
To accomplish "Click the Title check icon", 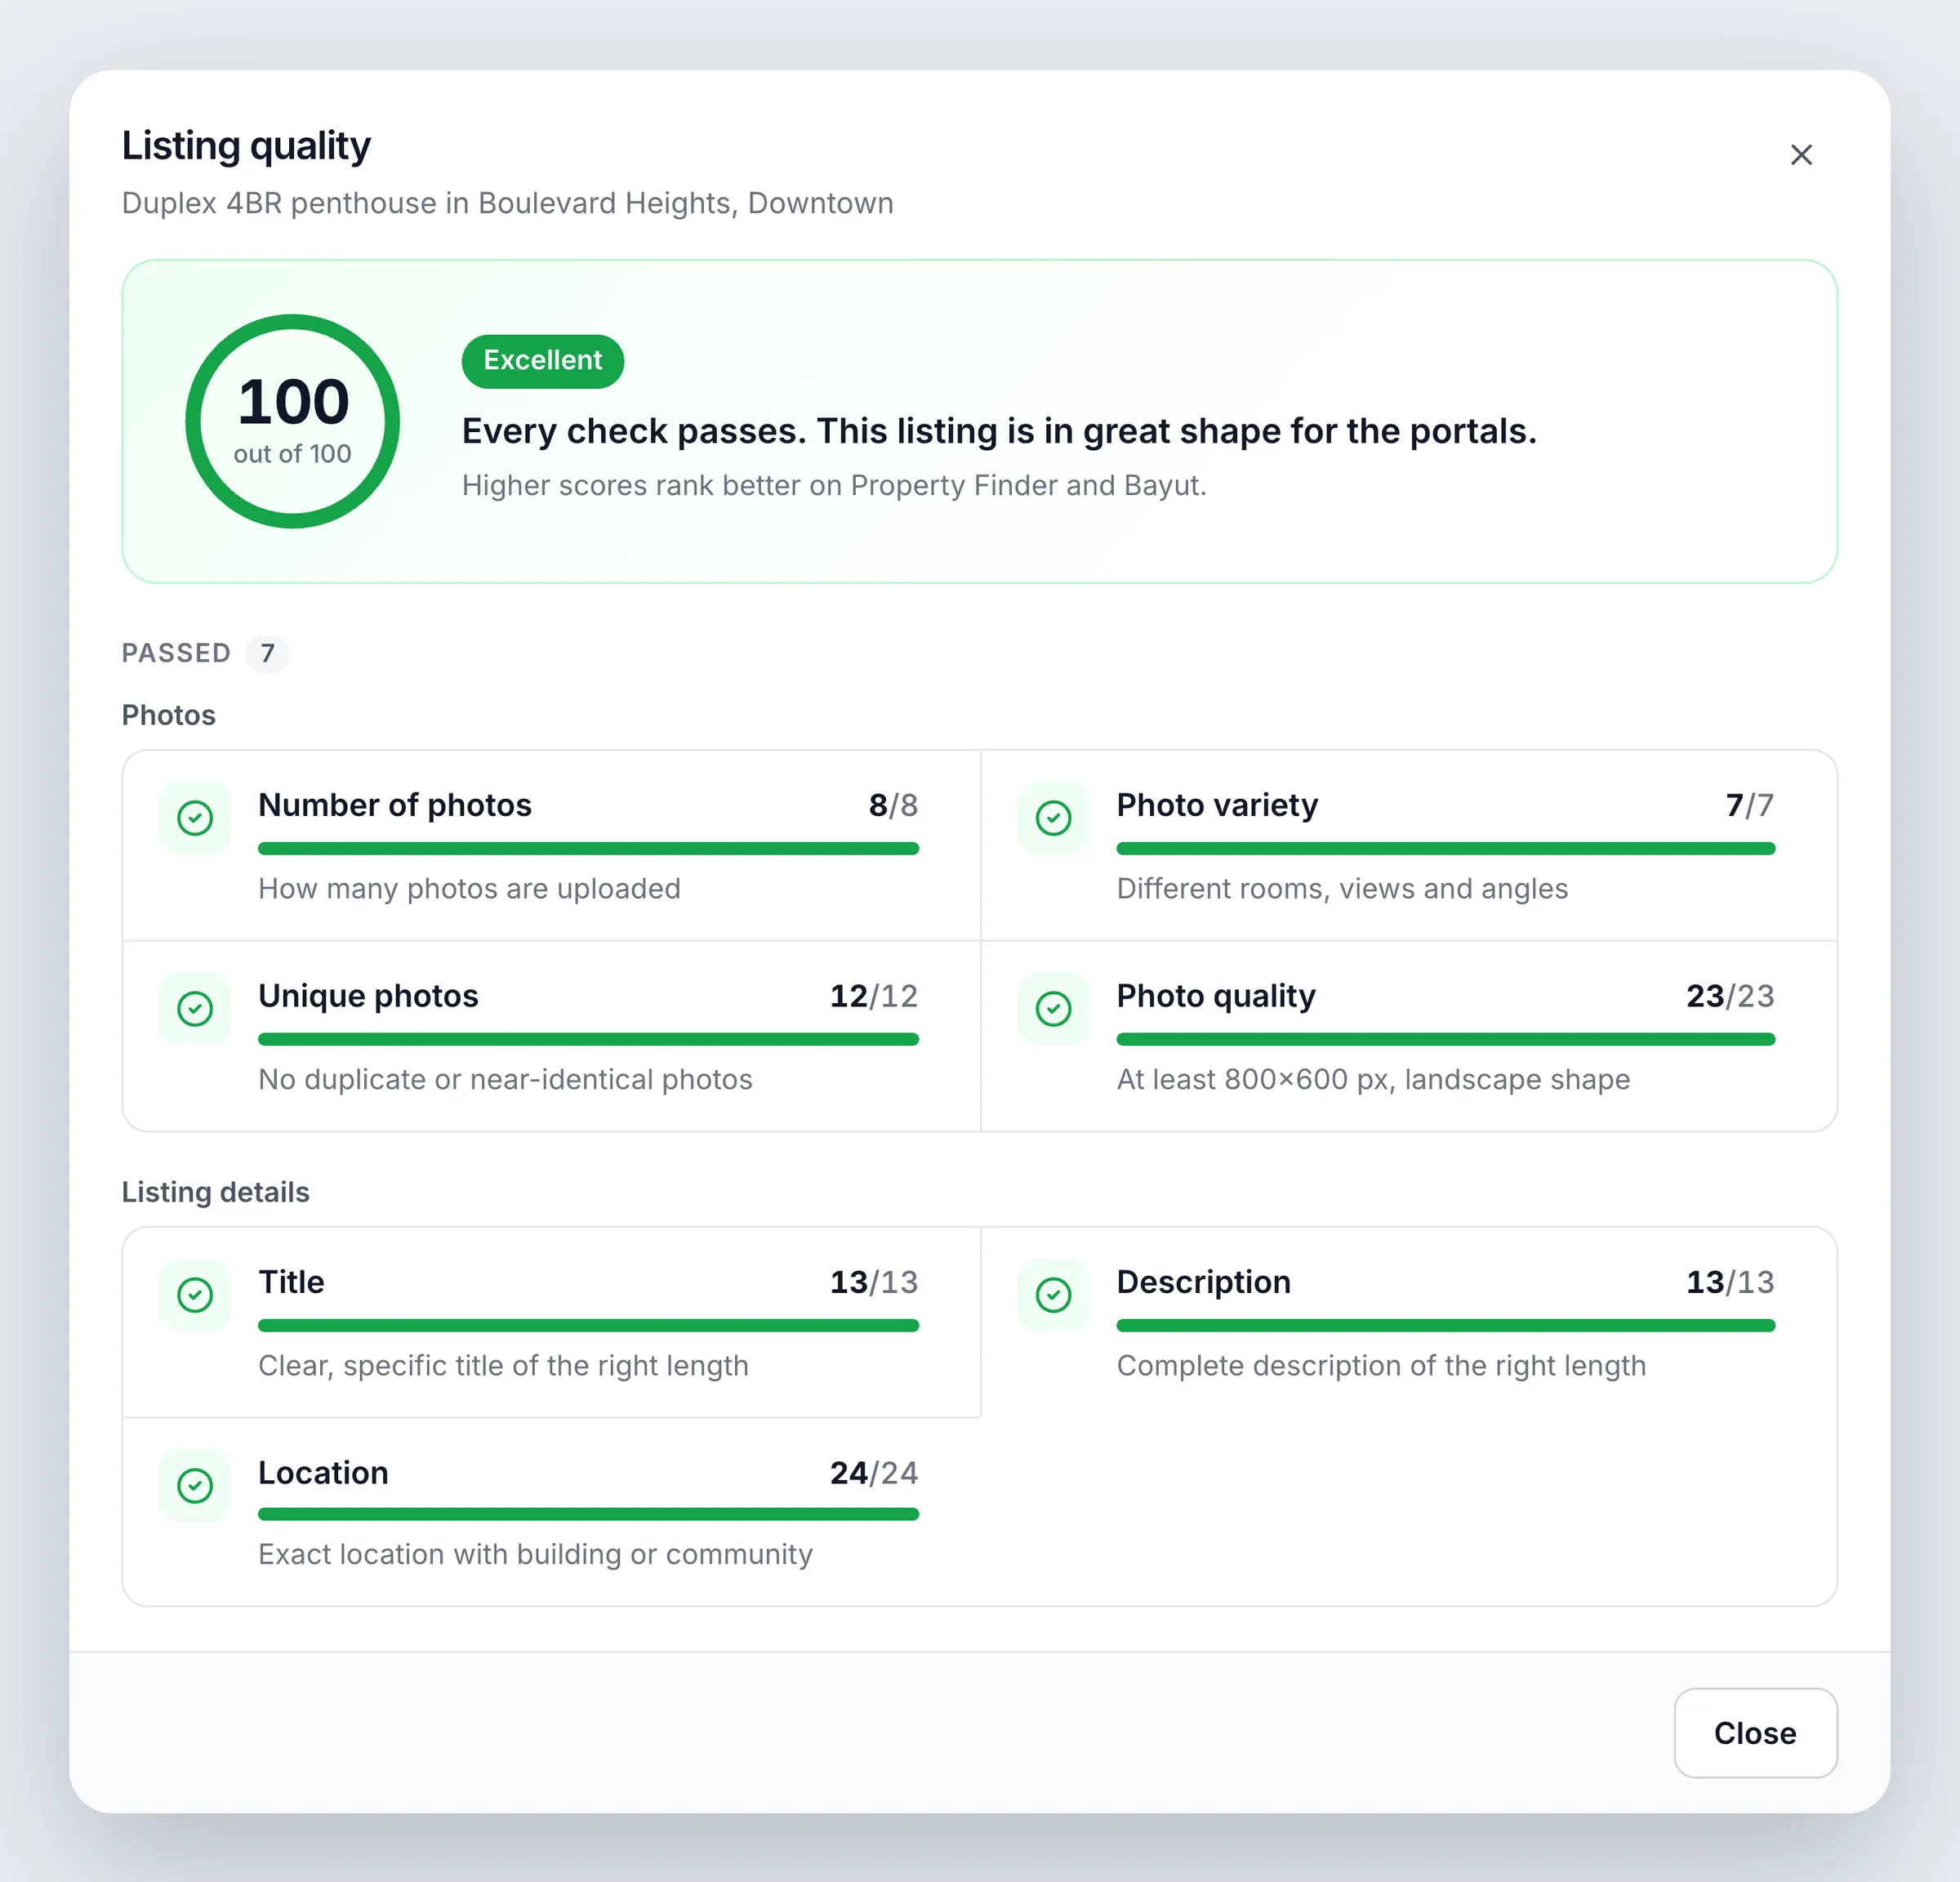I will [x=195, y=1295].
